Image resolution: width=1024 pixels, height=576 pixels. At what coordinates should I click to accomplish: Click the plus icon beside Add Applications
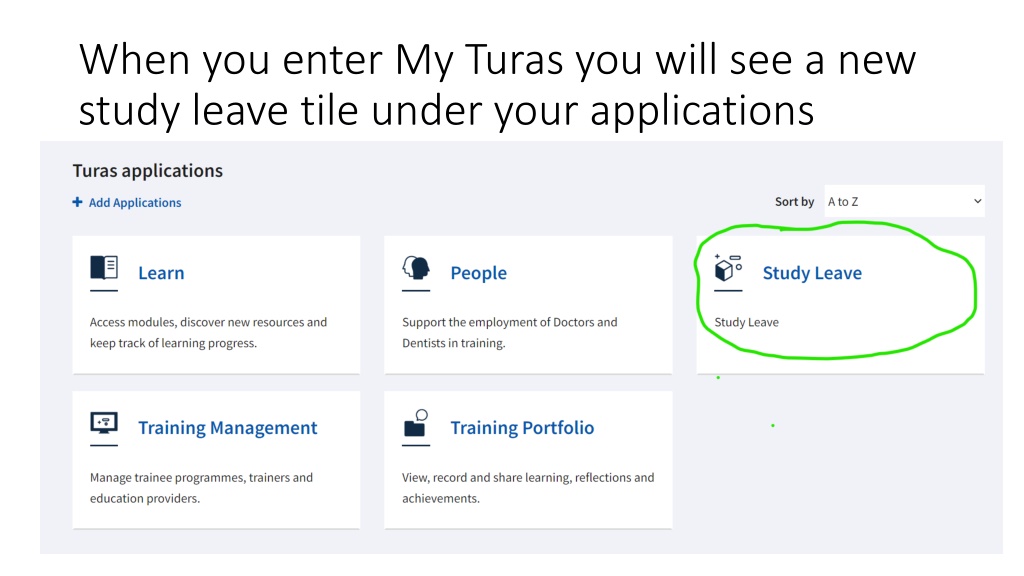(x=77, y=202)
